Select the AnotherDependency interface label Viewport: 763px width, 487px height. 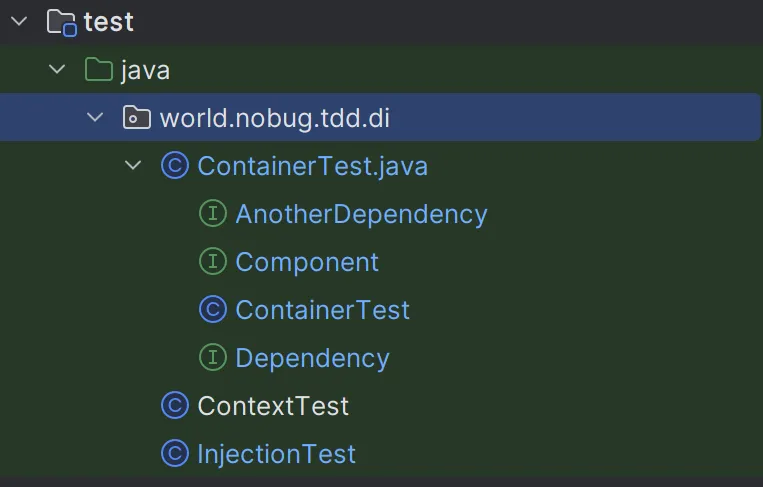361,214
